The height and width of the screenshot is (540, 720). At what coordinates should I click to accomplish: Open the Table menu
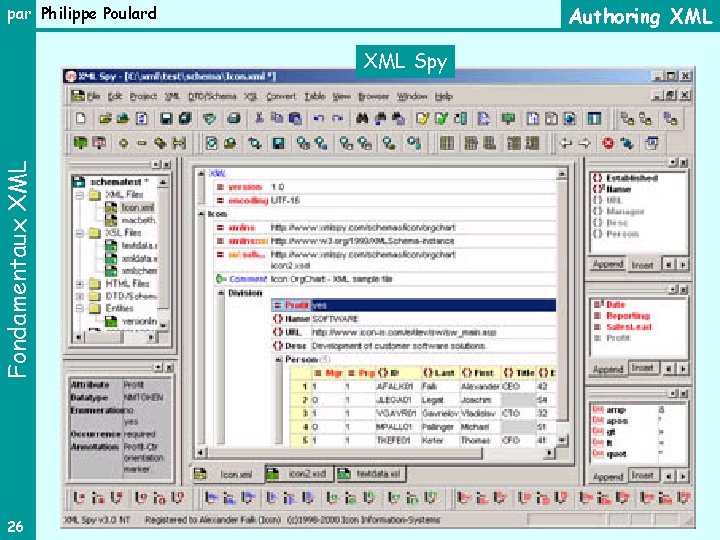point(315,96)
